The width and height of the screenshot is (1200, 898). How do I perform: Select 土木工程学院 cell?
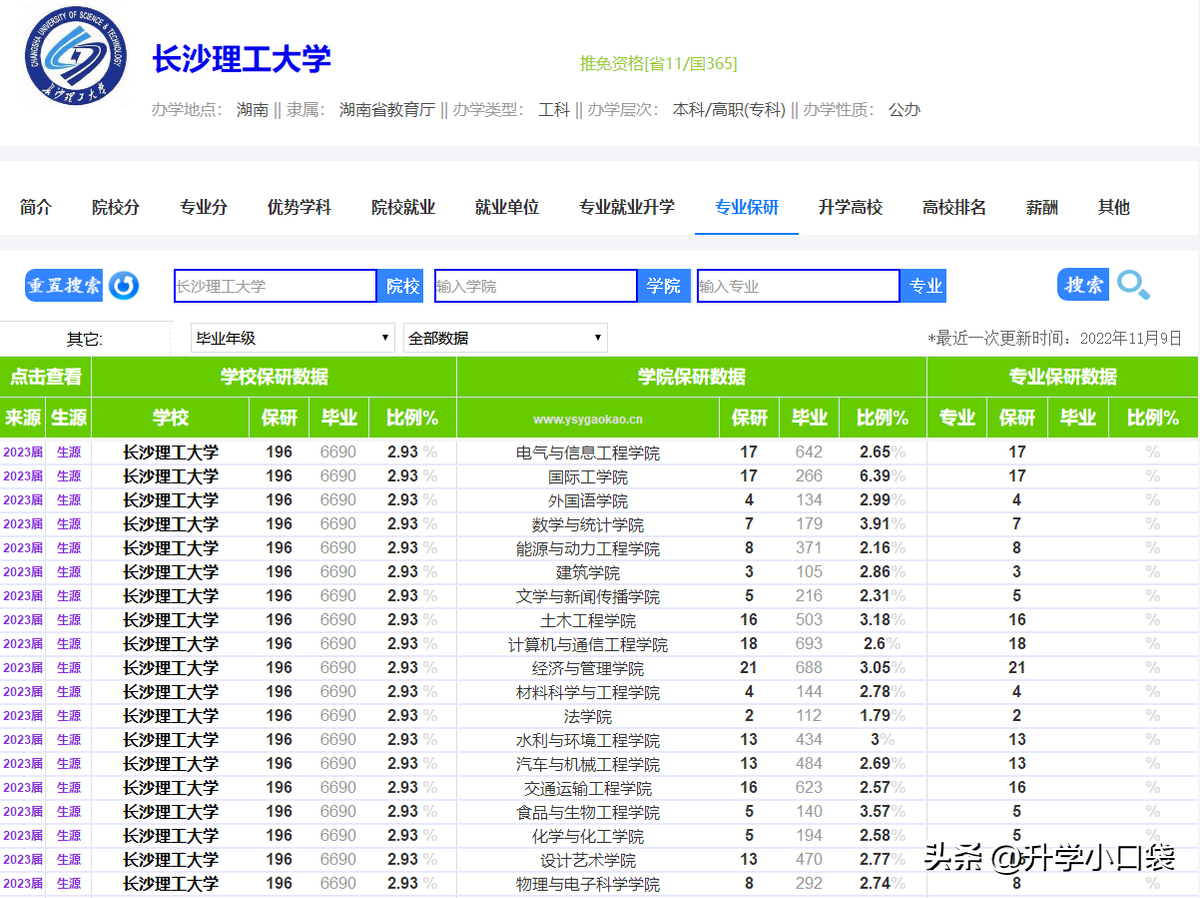588,621
